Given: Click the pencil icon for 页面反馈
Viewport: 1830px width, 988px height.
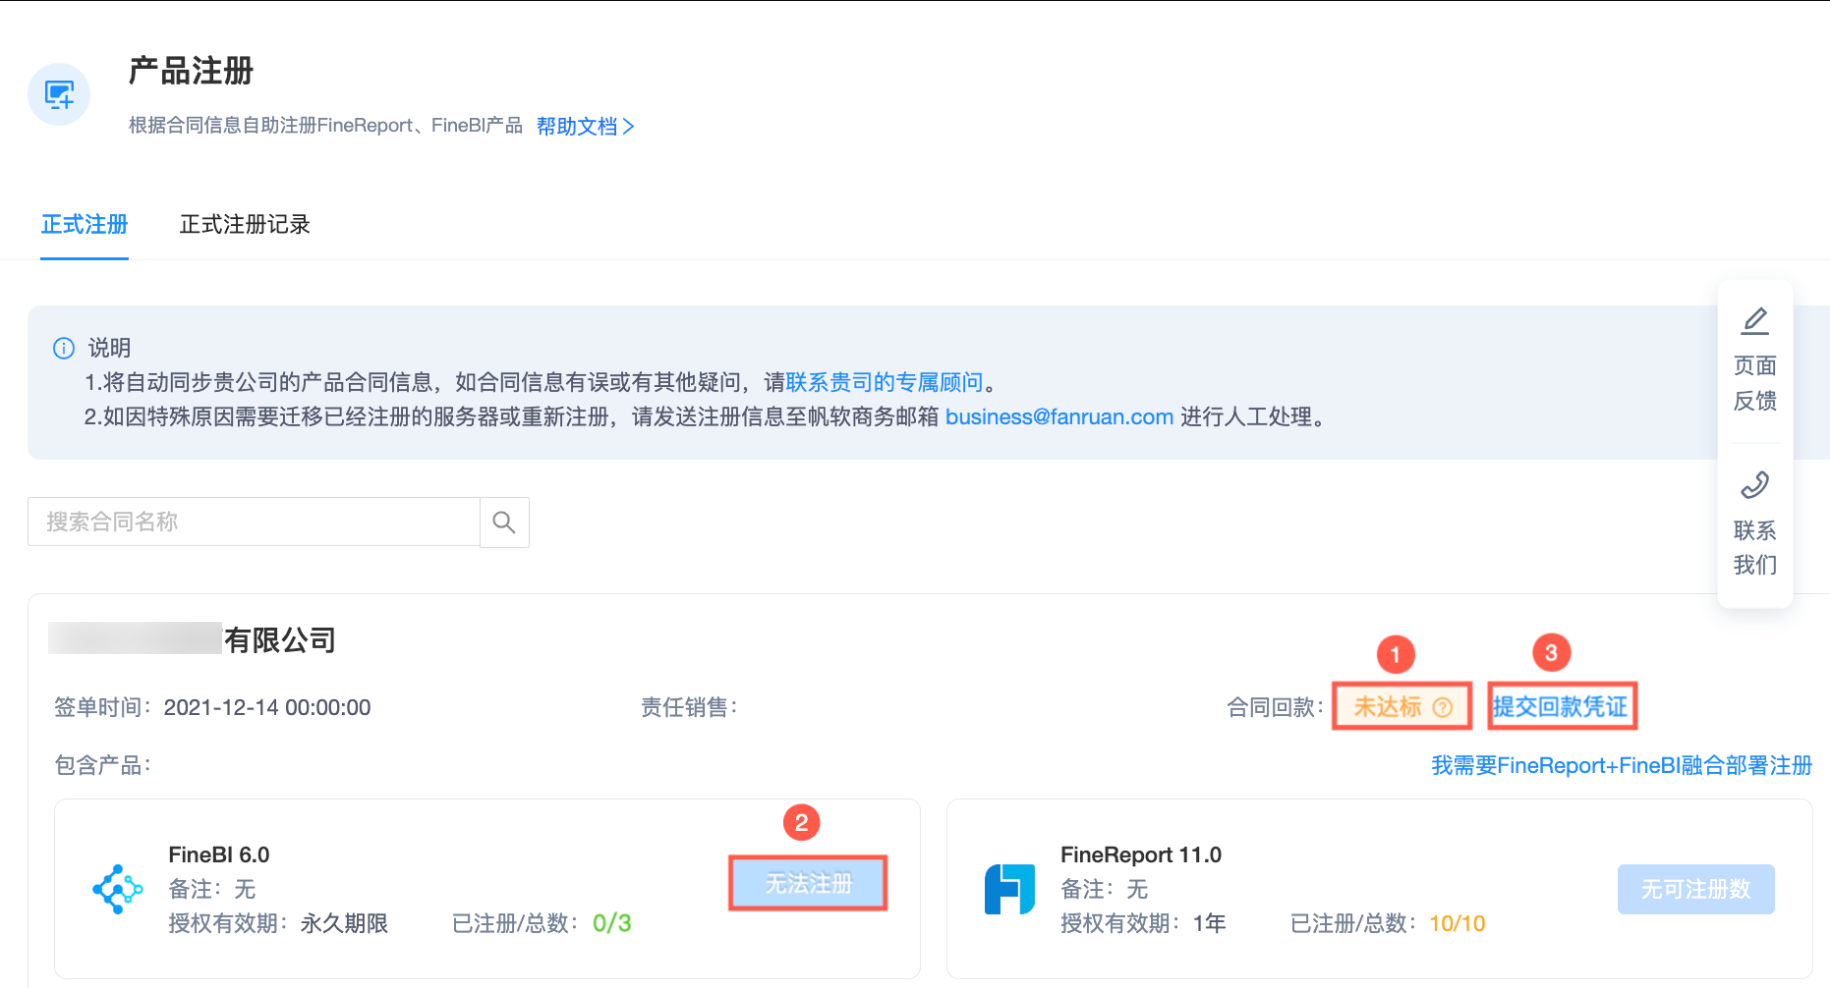Looking at the screenshot, I should click(x=1755, y=321).
